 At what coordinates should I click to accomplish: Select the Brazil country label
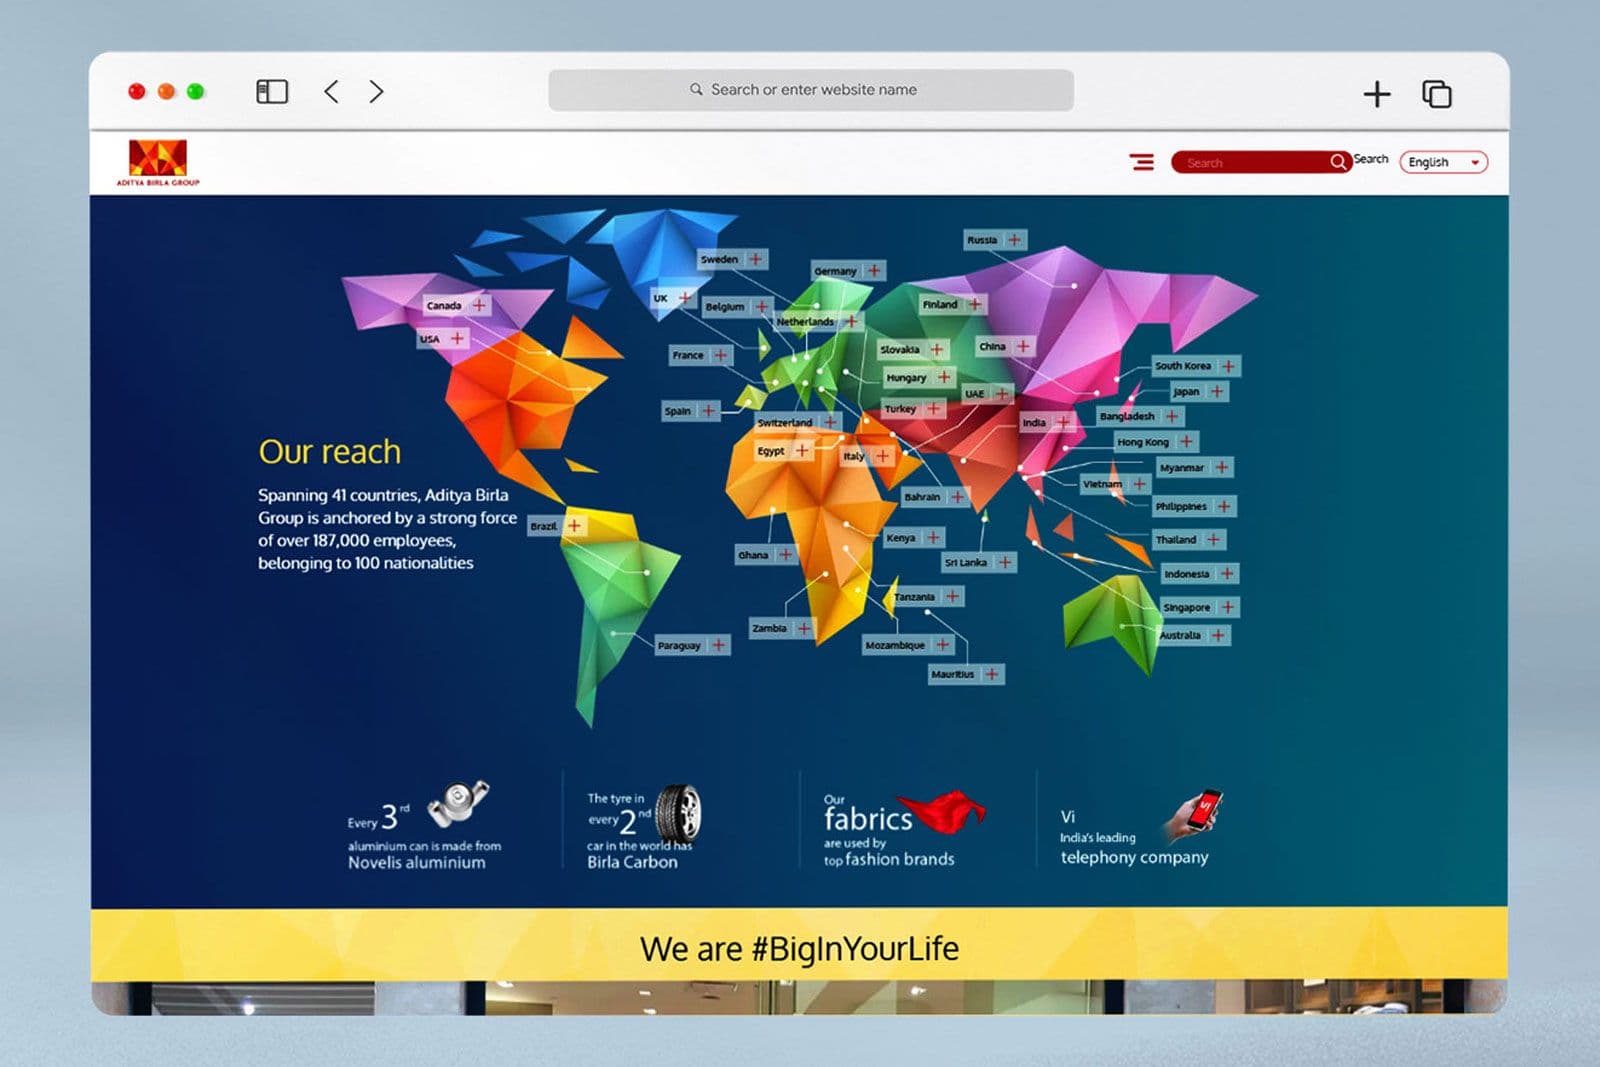pos(544,526)
